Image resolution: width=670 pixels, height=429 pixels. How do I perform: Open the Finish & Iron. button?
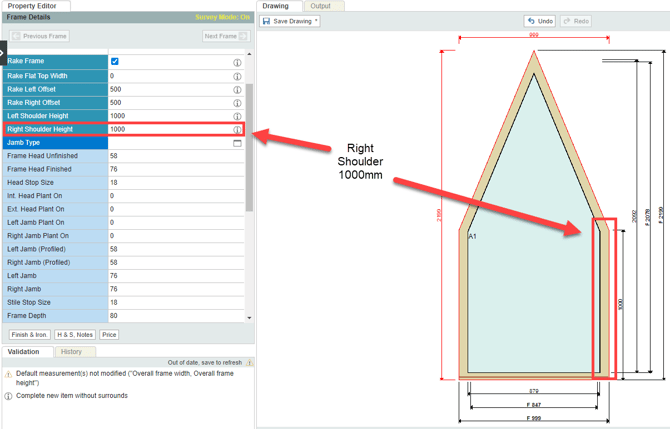(29, 335)
